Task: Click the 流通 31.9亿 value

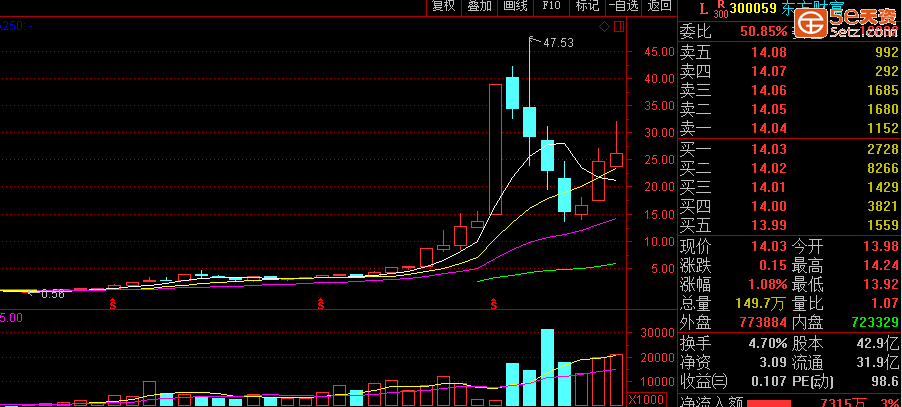Action: tap(878, 363)
